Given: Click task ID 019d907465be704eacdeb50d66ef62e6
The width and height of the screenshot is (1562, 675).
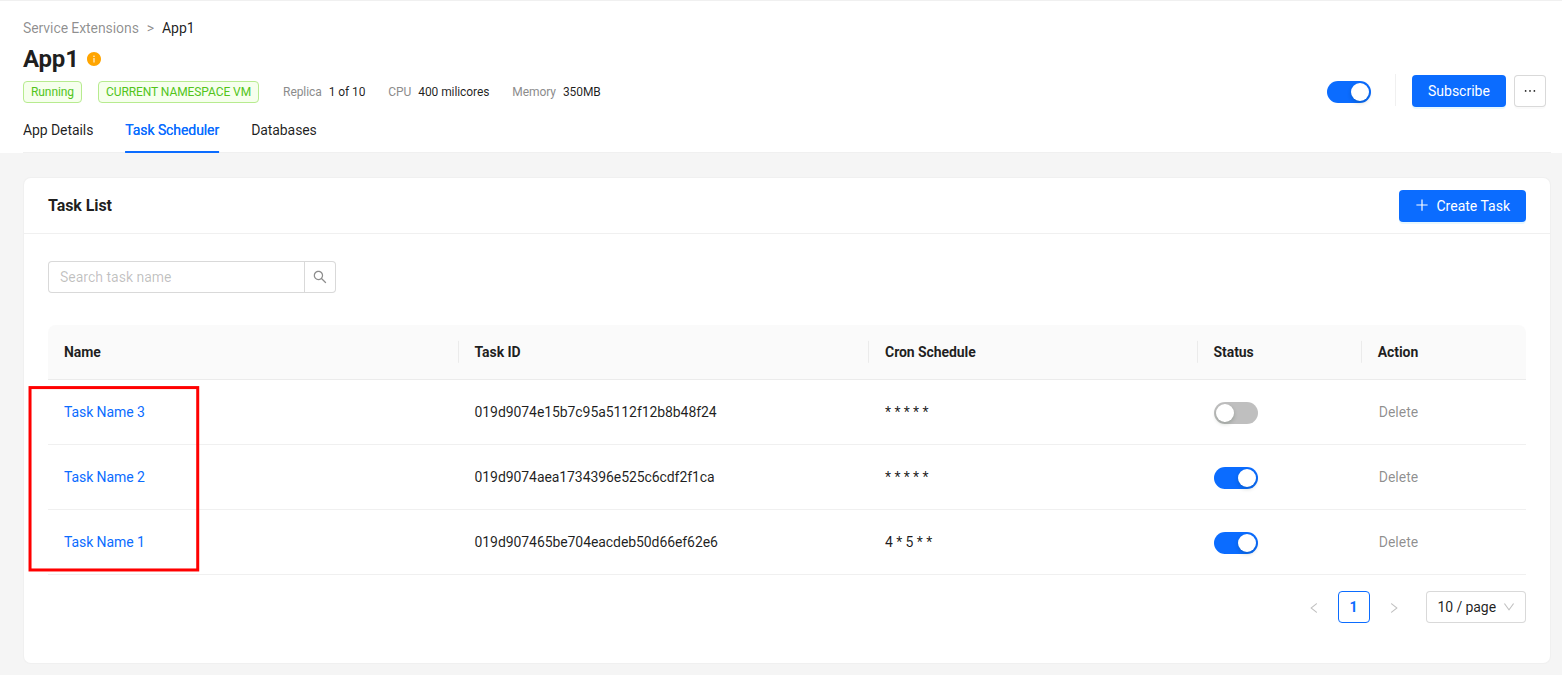Looking at the screenshot, I should point(596,542).
